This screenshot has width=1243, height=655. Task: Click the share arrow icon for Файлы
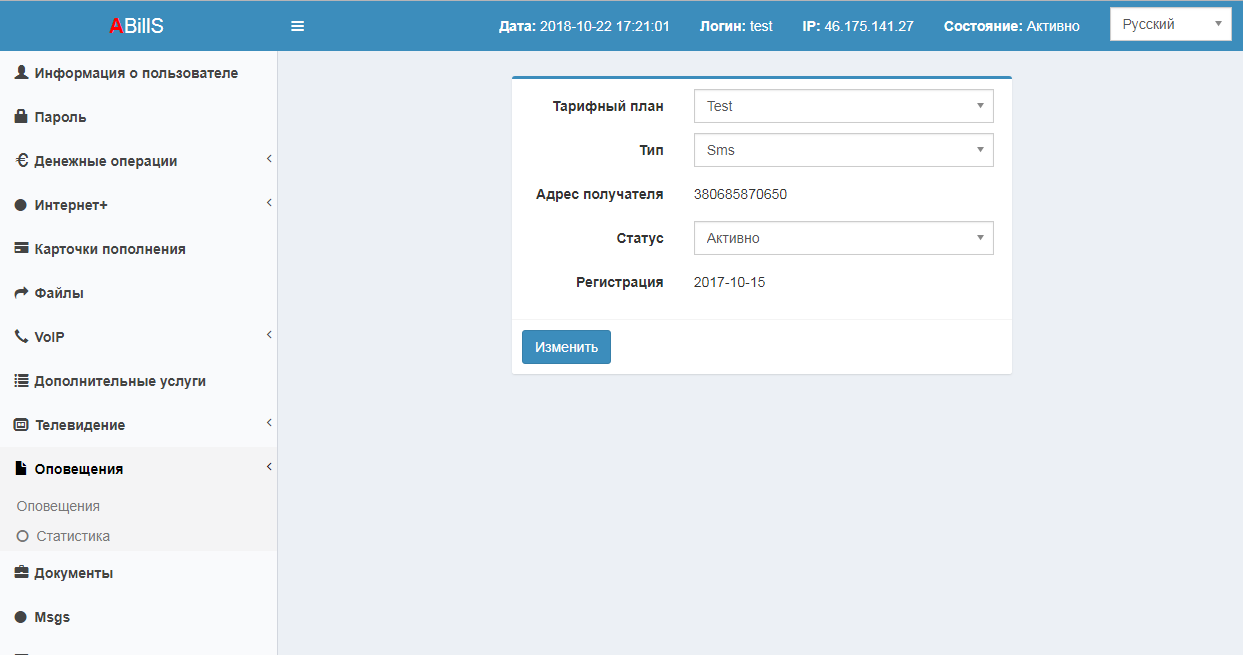click(x=21, y=293)
